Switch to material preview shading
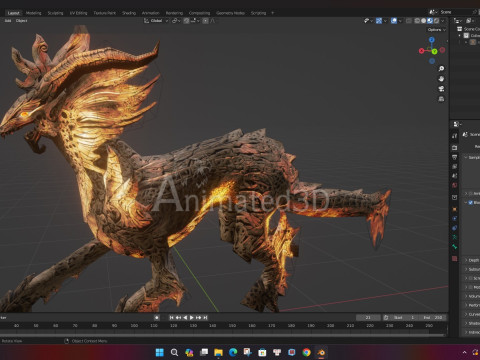The height and width of the screenshot is (360, 480). pyautogui.click(x=430, y=21)
